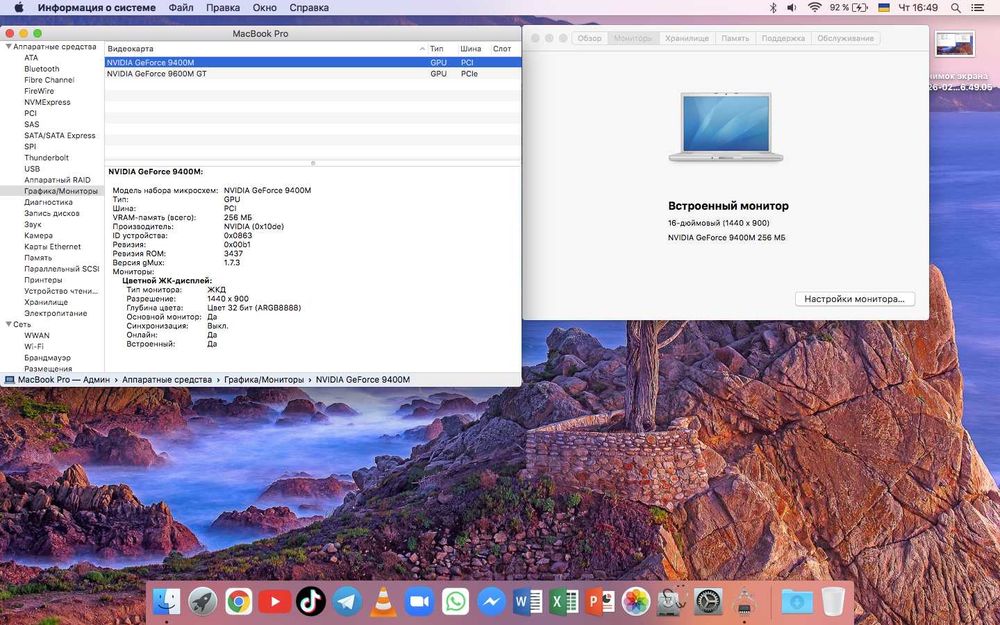The height and width of the screenshot is (625, 1000).
Task: Open the Справка menu
Action: pyautogui.click(x=309, y=8)
